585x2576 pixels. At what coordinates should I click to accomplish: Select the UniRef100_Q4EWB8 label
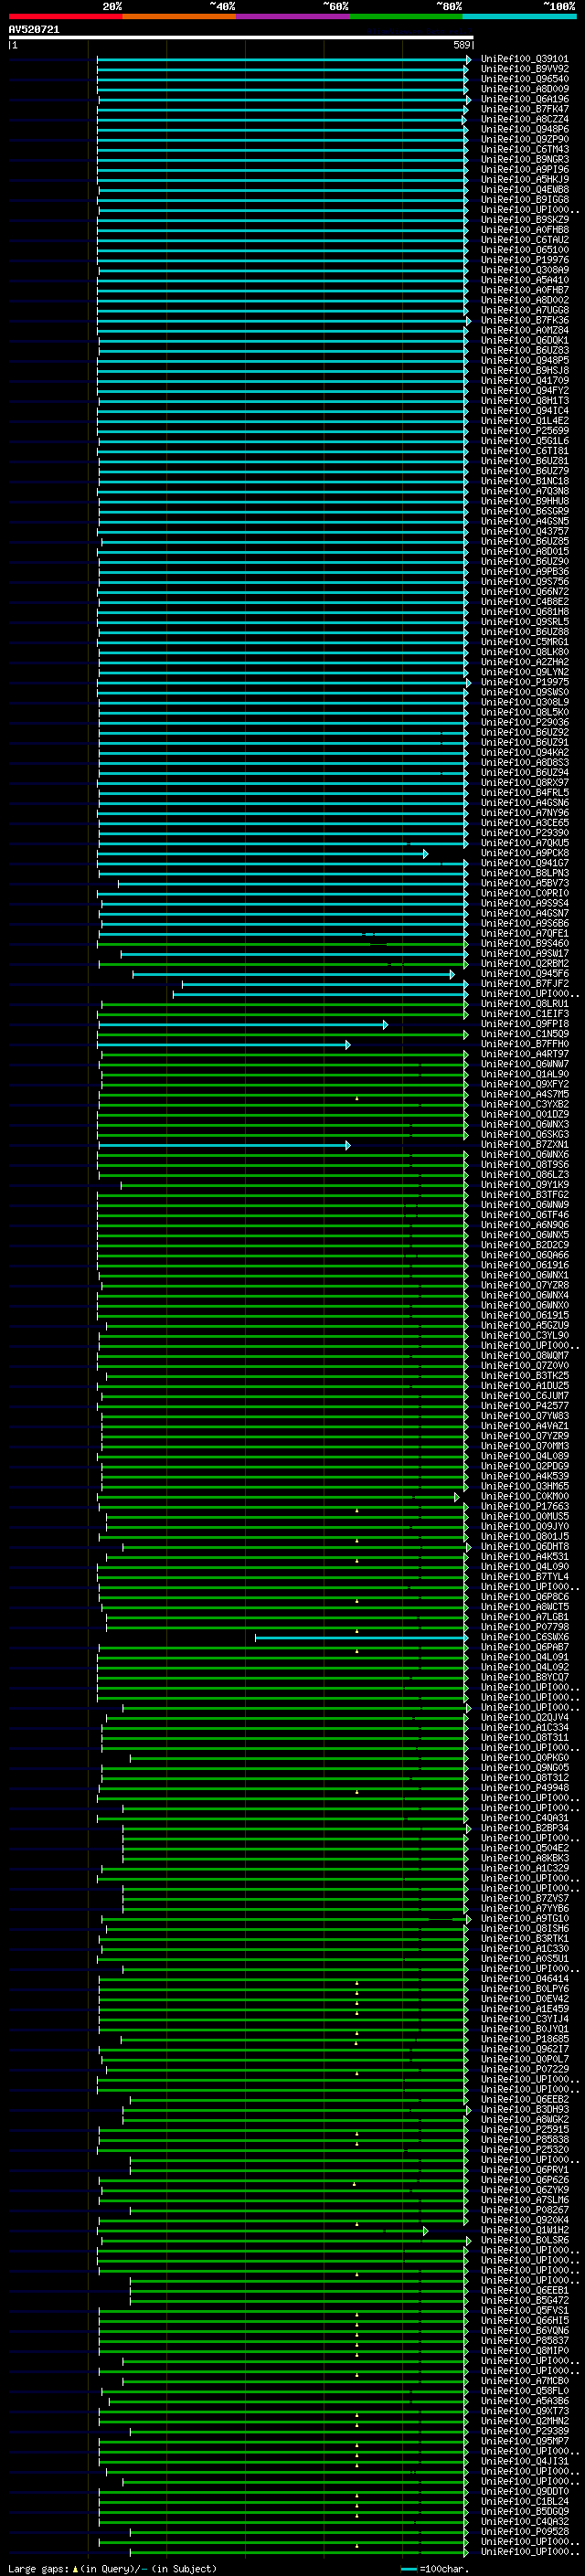click(x=525, y=190)
